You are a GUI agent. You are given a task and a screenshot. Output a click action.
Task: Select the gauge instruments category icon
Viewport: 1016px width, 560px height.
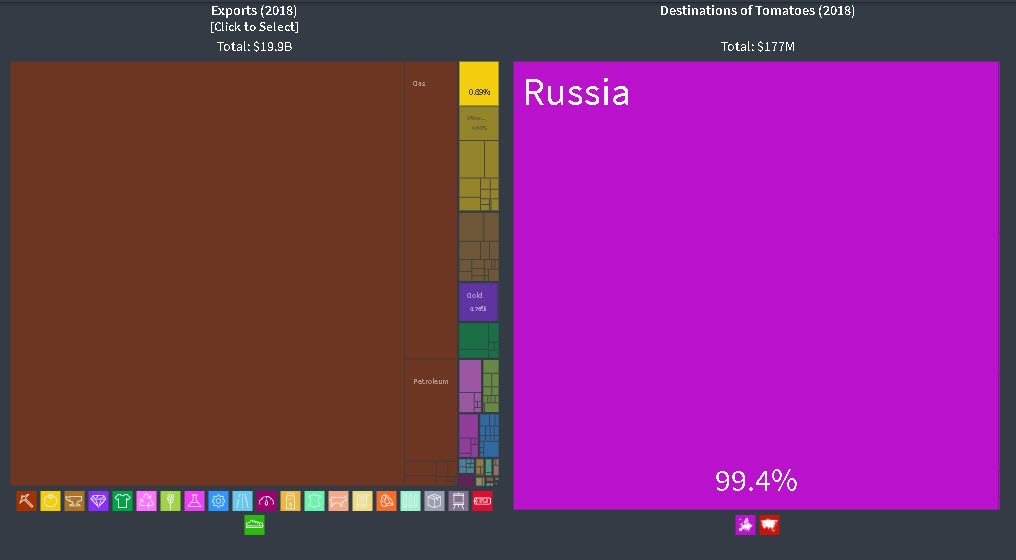266,501
